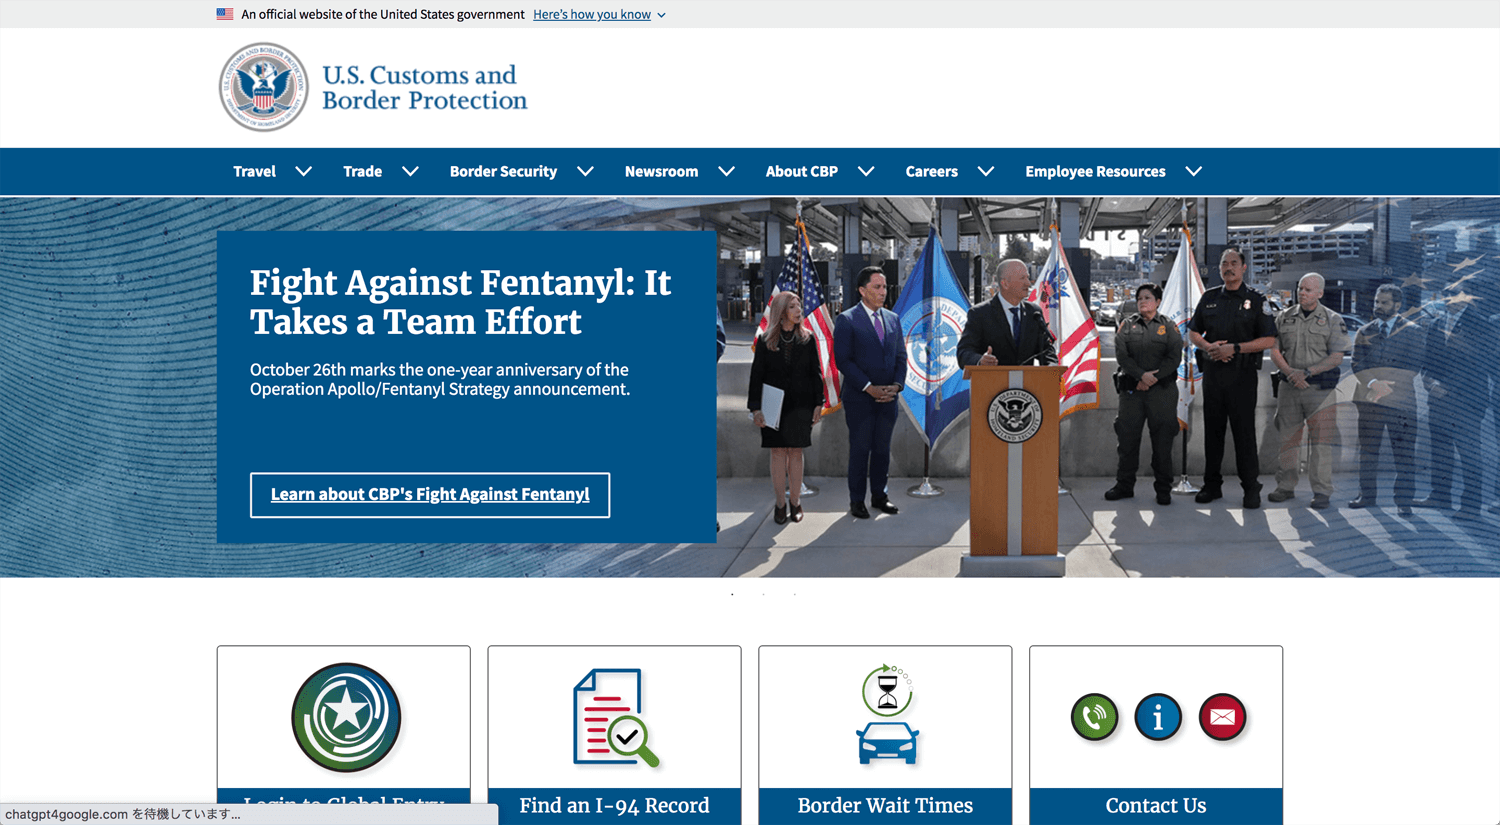The height and width of the screenshot is (825, 1500).
Task: Click the green phone contact icon
Action: (1094, 717)
